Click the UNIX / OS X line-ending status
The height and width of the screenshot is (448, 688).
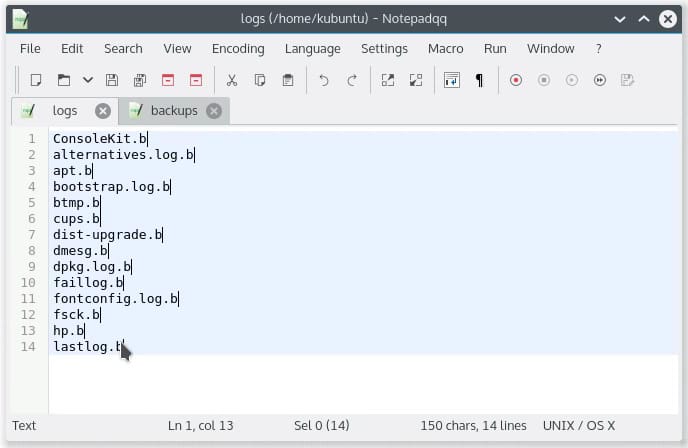(x=579, y=426)
